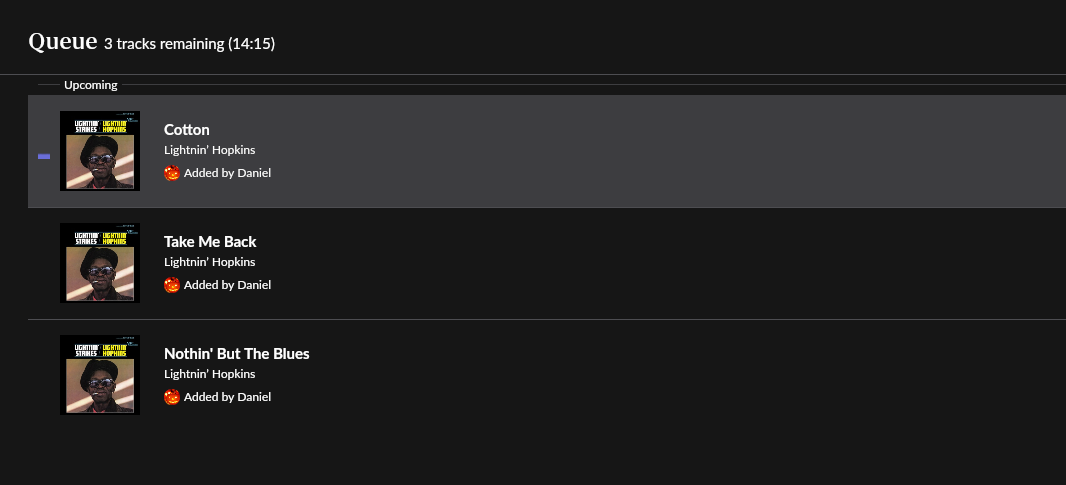Click the Upcoming section label
Screen dimensions: 1066x485
tap(90, 85)
